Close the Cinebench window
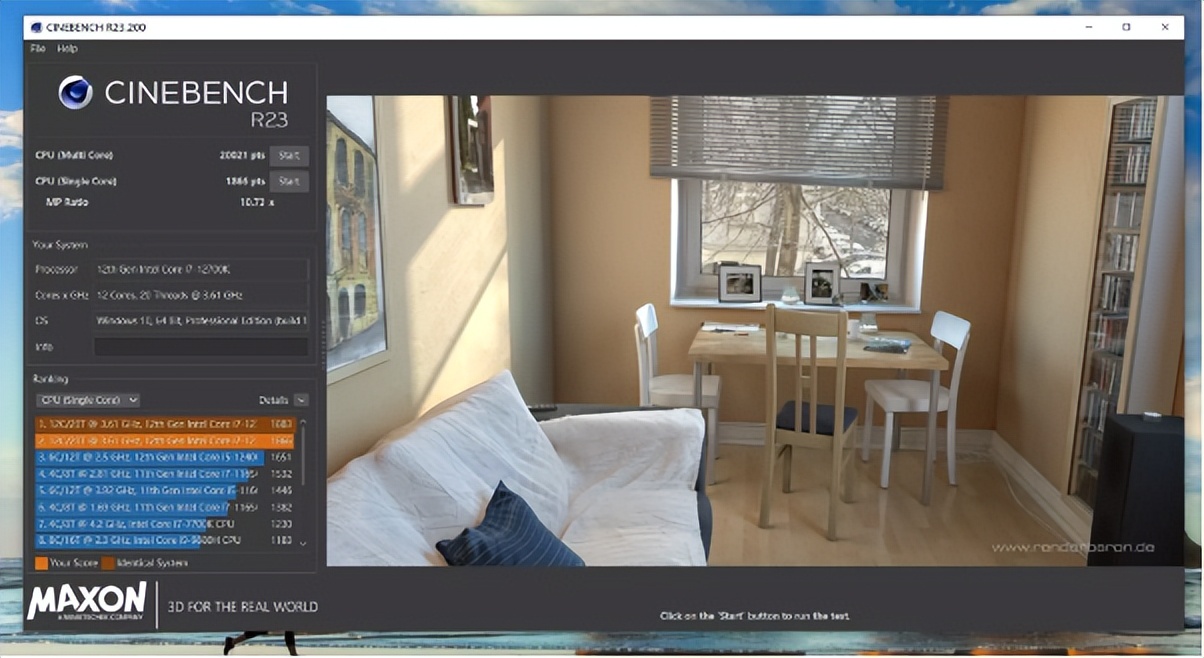The width and height of the screenshot is (1204, 658). (x=1165, y=27)
